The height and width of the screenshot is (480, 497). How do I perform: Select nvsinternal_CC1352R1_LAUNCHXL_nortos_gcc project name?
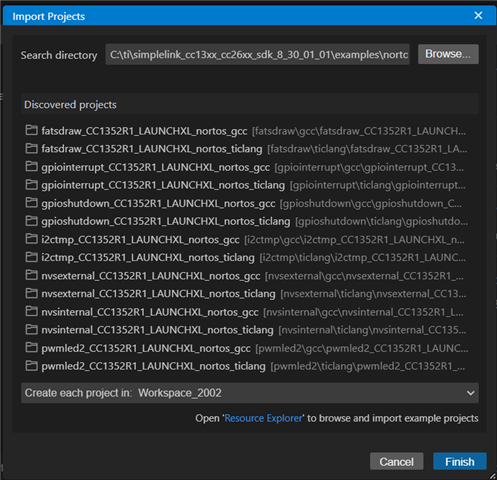coord(150,312)
